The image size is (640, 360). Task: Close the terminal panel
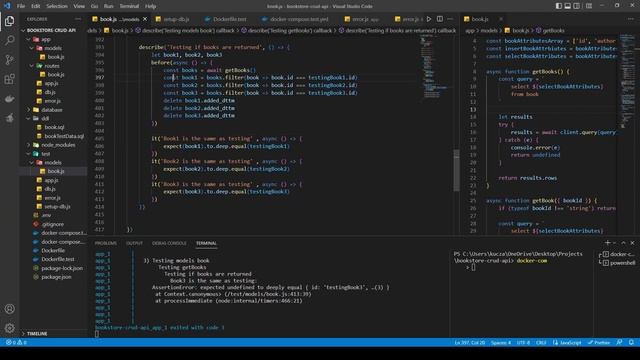(x=632, y=243)
